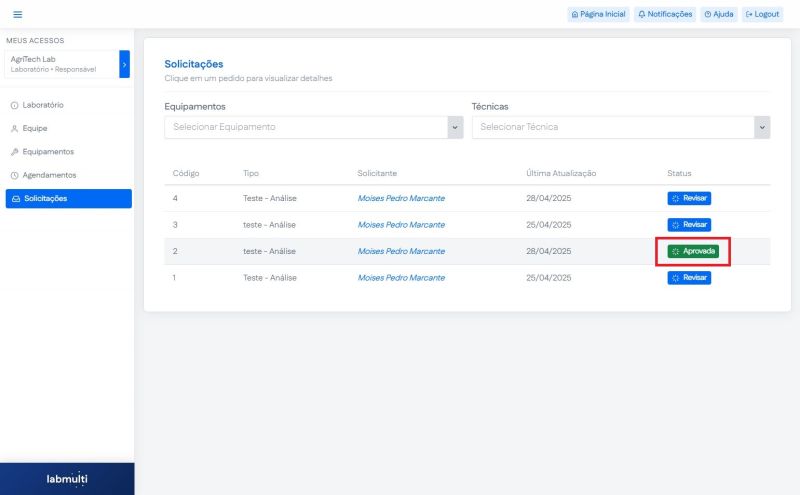
Task: Go to Equipe in the sidebar
Action: [35, 128]
